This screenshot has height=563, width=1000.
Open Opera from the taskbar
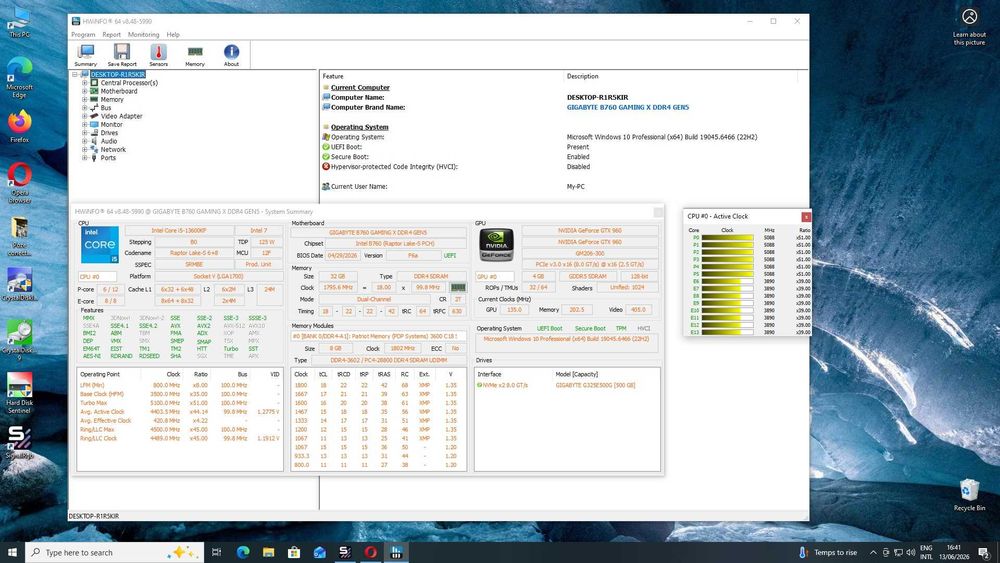371,552
